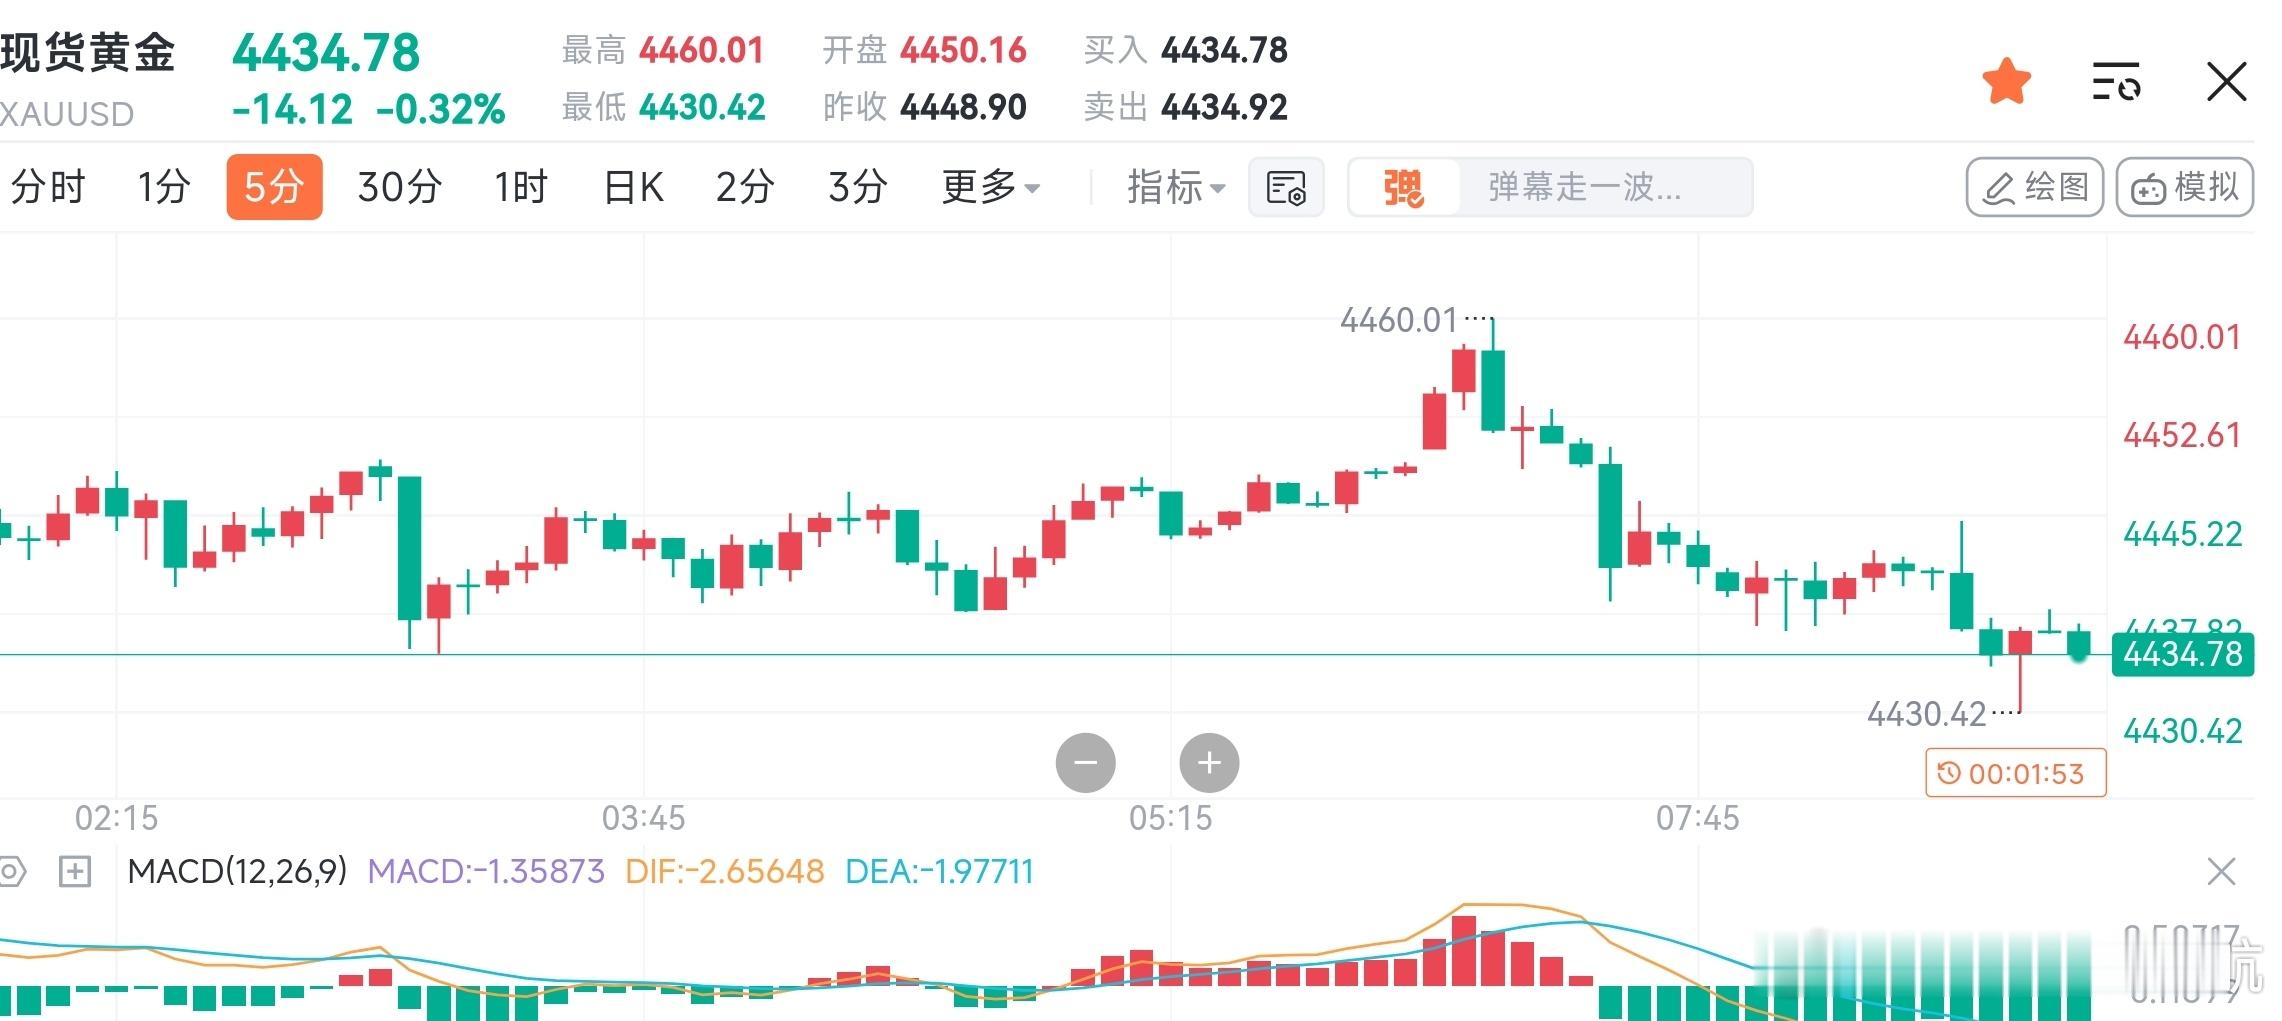Add an indicator with the plus icon

pyautogui.click(x=75, y=872)
